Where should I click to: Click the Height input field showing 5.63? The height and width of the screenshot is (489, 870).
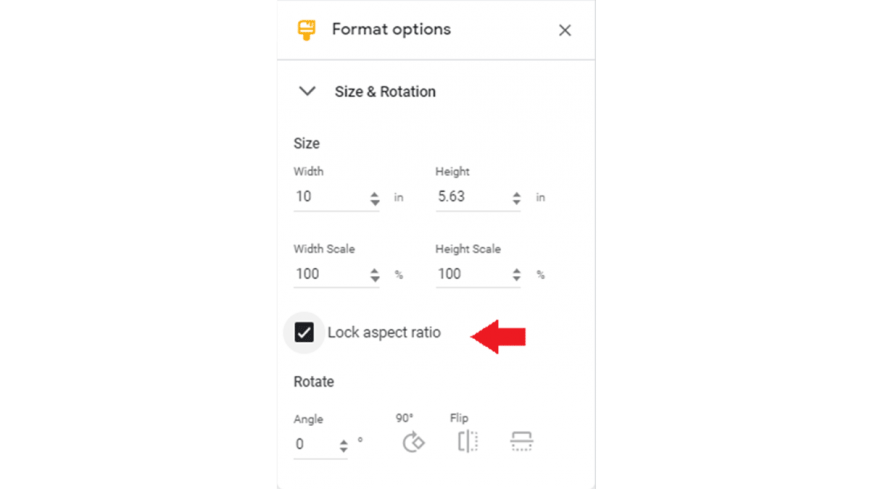click(478, 196)
